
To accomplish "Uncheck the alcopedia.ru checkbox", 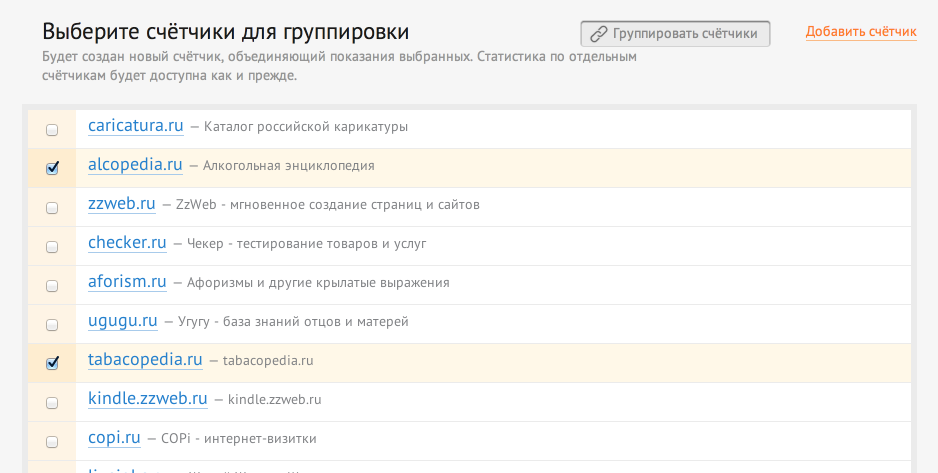I will 52,168.
